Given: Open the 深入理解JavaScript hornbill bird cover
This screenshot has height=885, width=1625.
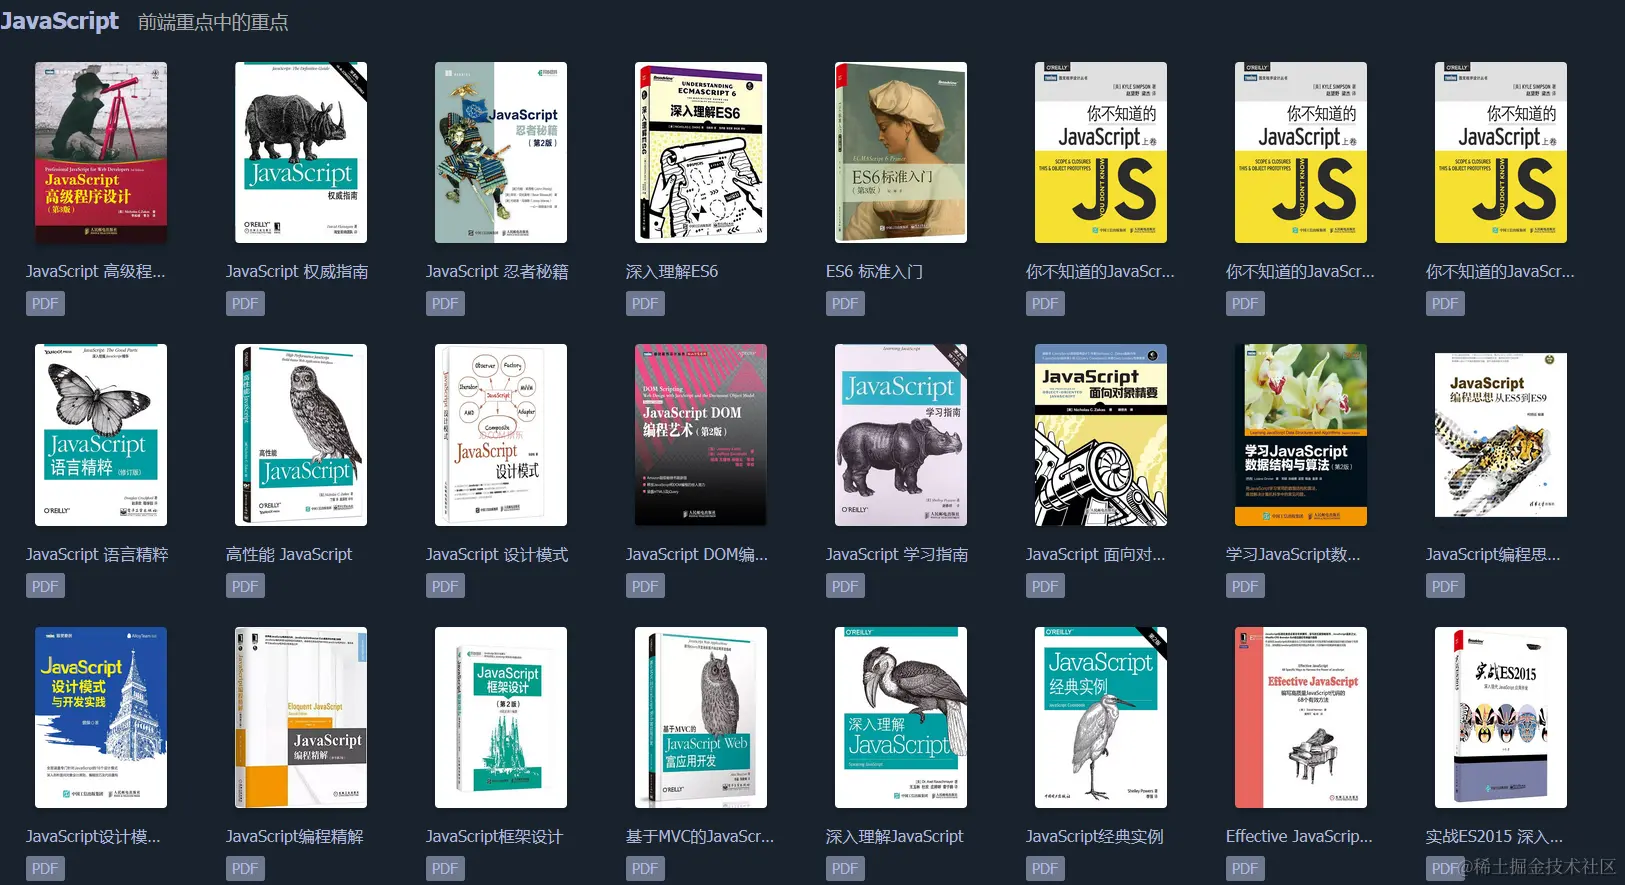Looking at the screenshot, I should tap(901, 717).
